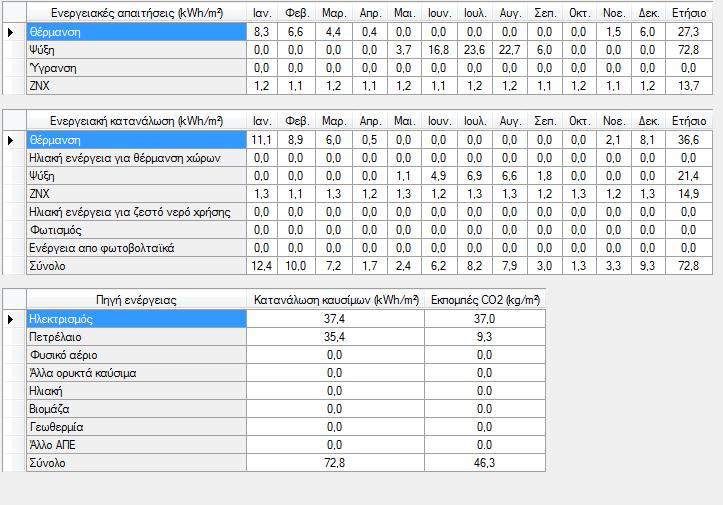Screen dimensions: 723x505
Task: Select the ΖΝΧ row label in the Ενεργειακή κατανάλωση table
Action: 136,194
